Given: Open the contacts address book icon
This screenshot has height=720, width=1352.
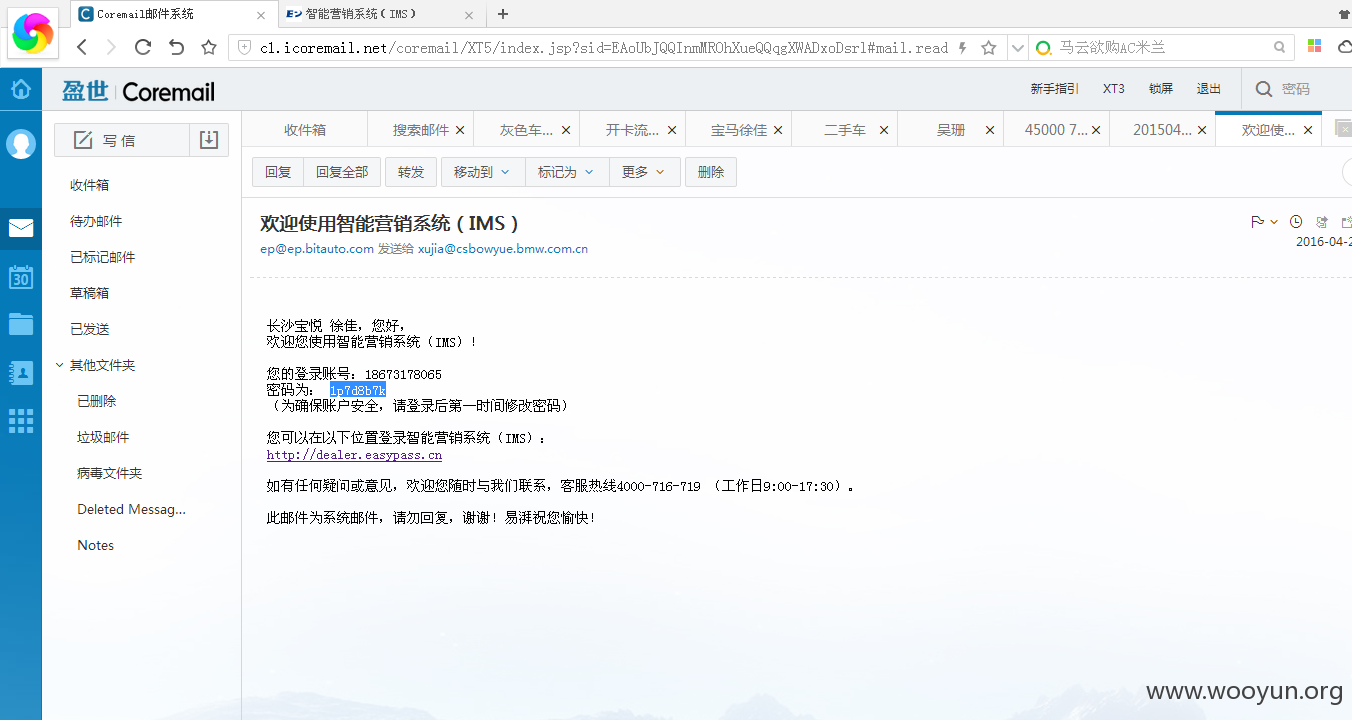Looking at the screenshot, I should click(x=21, y=372).
